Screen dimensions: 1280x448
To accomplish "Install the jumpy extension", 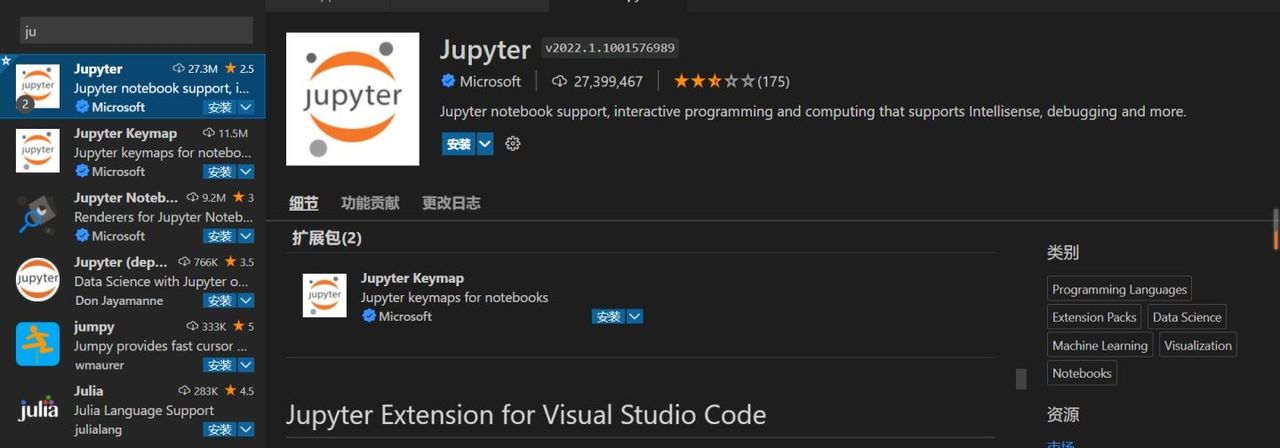I will [220, 365].
